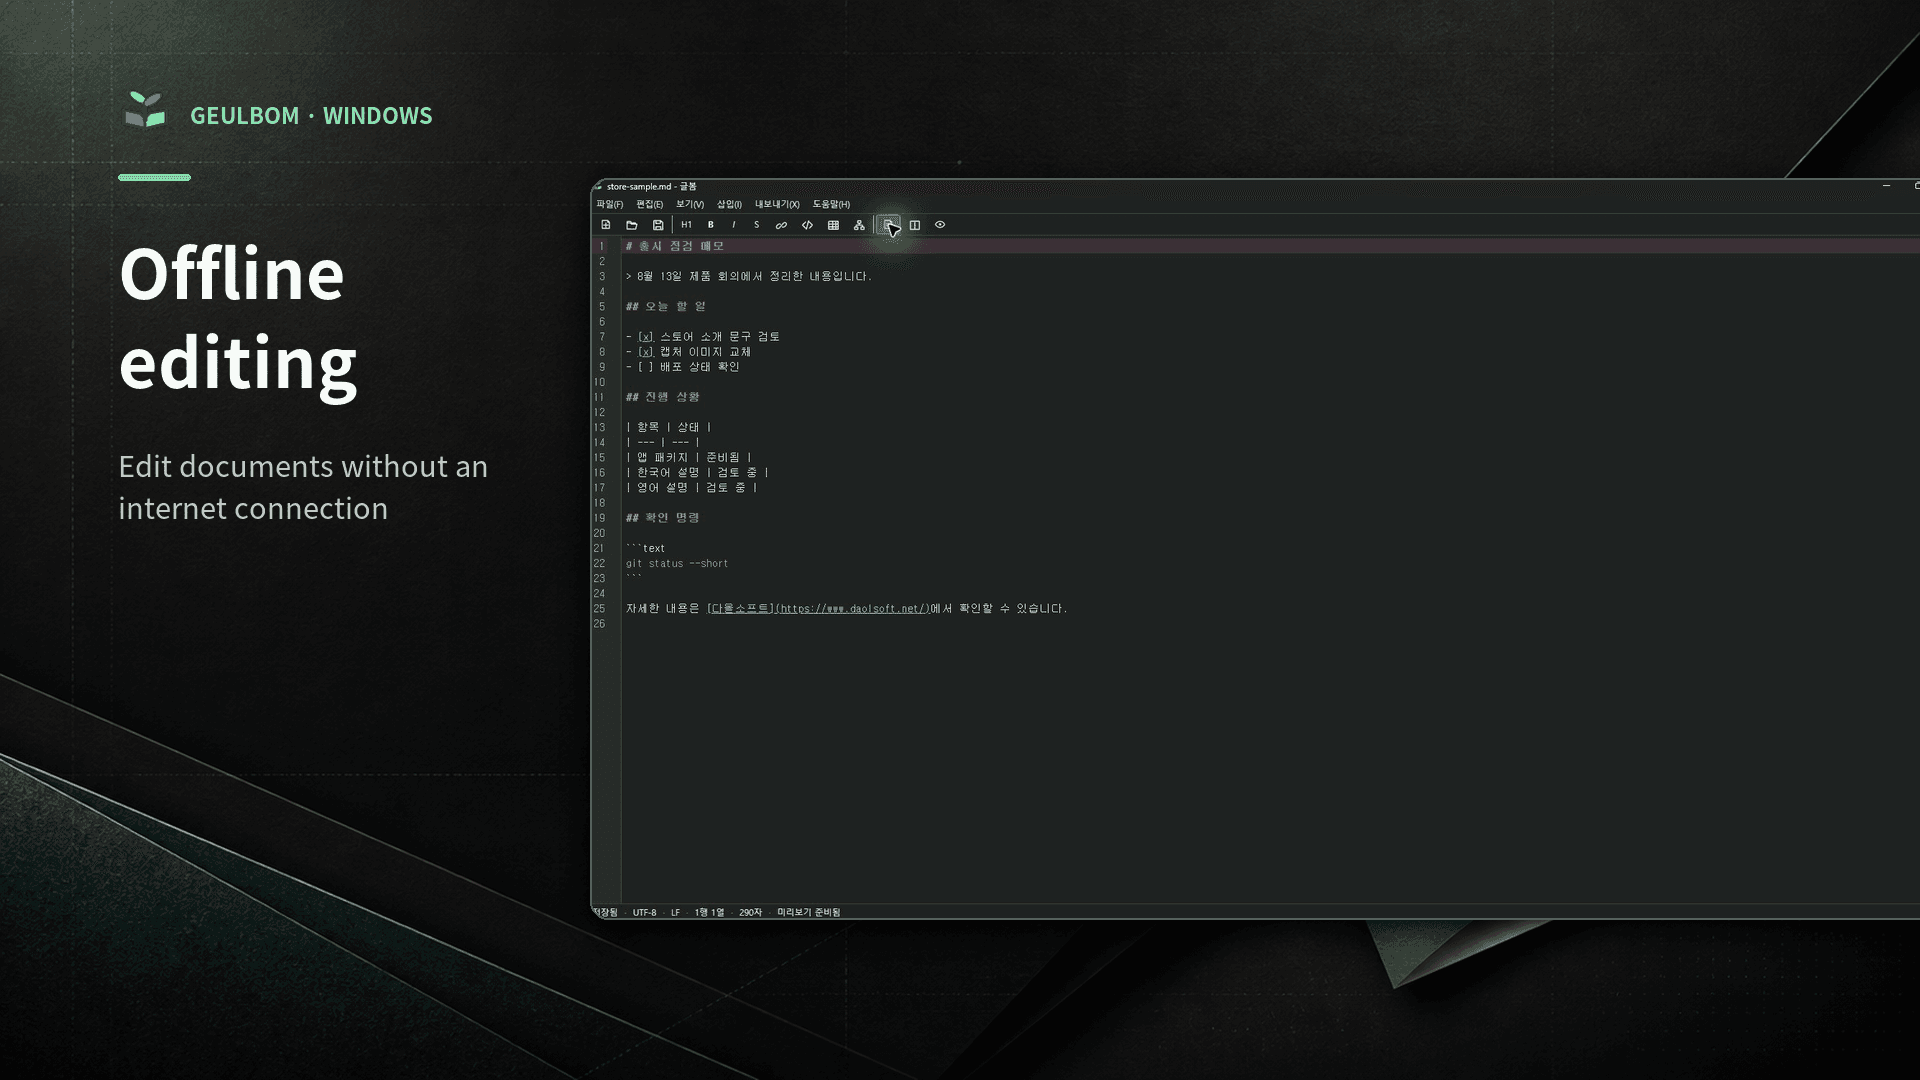Toggle bold formatting (B)
Image resolution: width=1920 pixels, height=1080 pixels.
[x=711, y=225]
